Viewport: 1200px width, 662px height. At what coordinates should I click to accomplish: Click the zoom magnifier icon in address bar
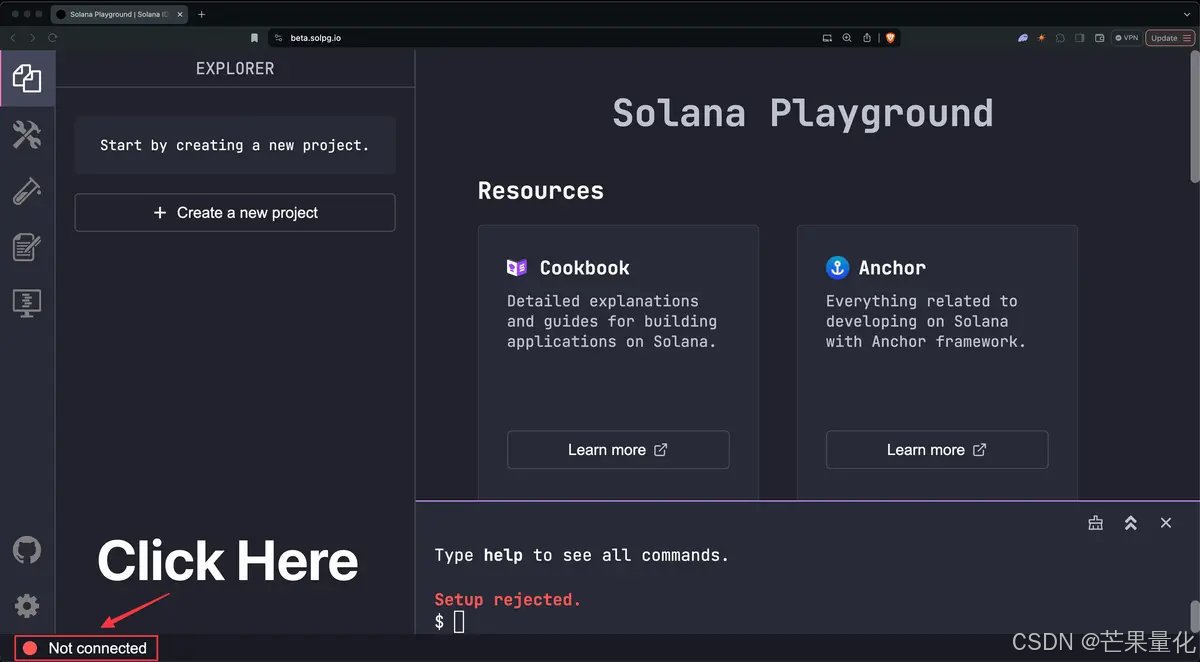tap(847, 38)
